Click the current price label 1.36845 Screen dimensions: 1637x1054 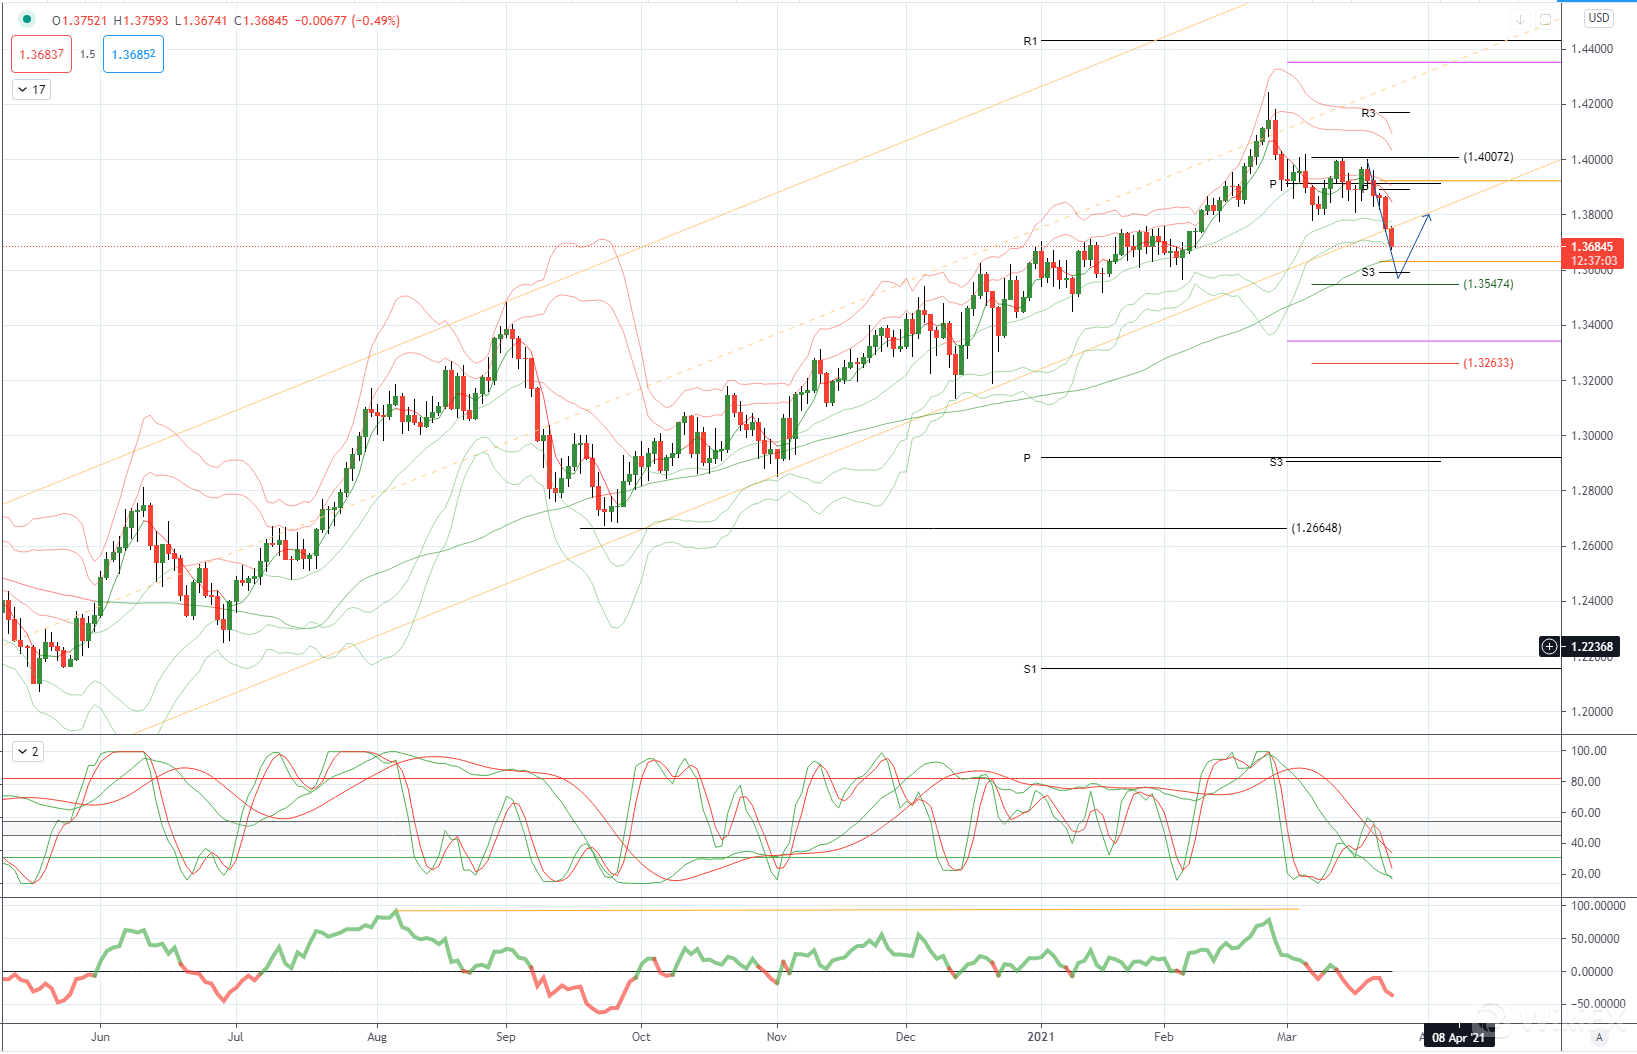1591,247
